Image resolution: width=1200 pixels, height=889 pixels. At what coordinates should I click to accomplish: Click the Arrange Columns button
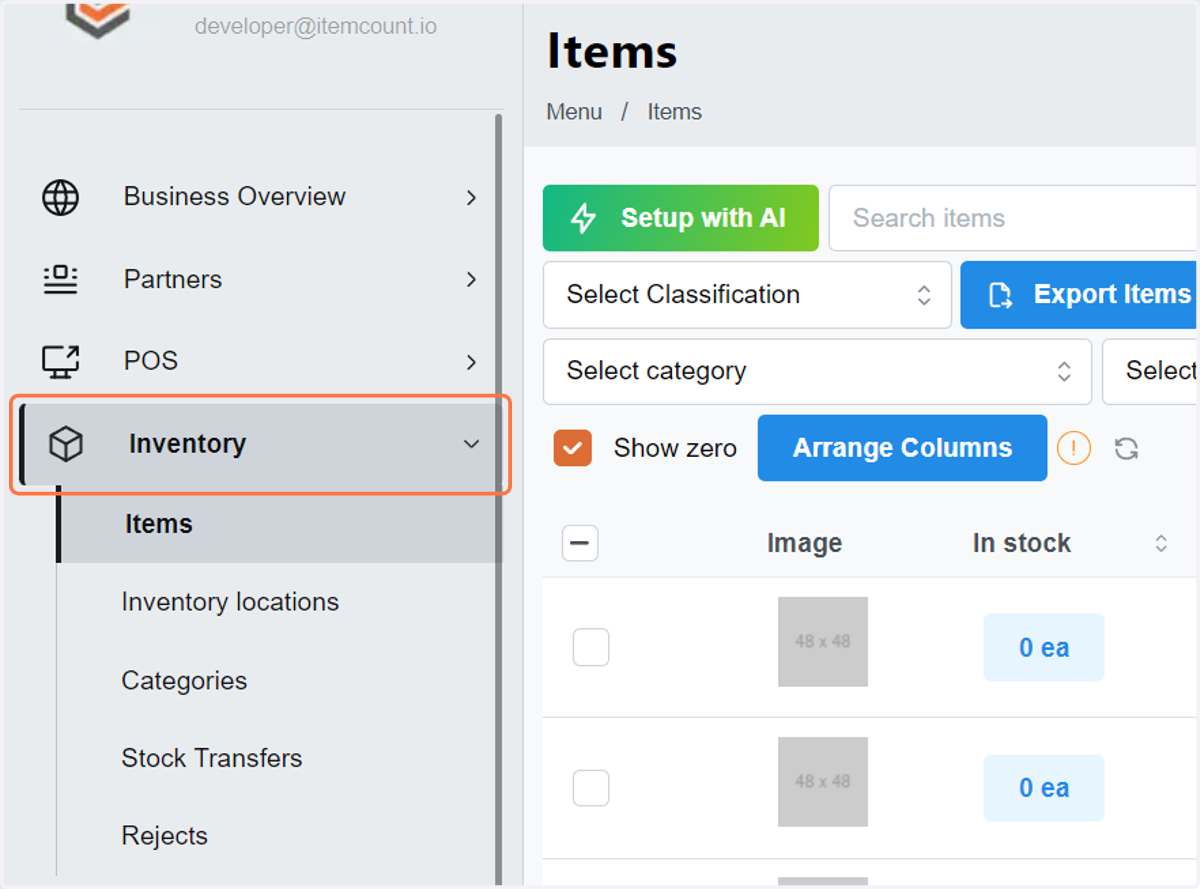click(x=902, y=448)
